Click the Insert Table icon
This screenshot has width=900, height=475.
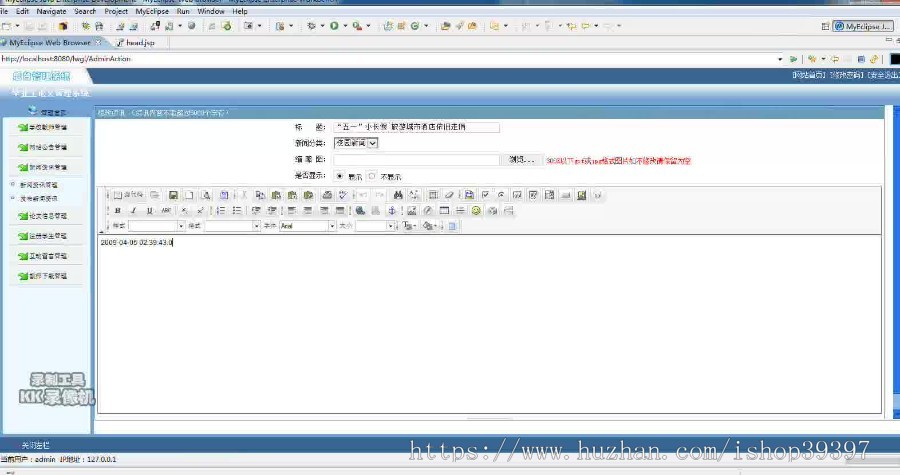point(444,211)
